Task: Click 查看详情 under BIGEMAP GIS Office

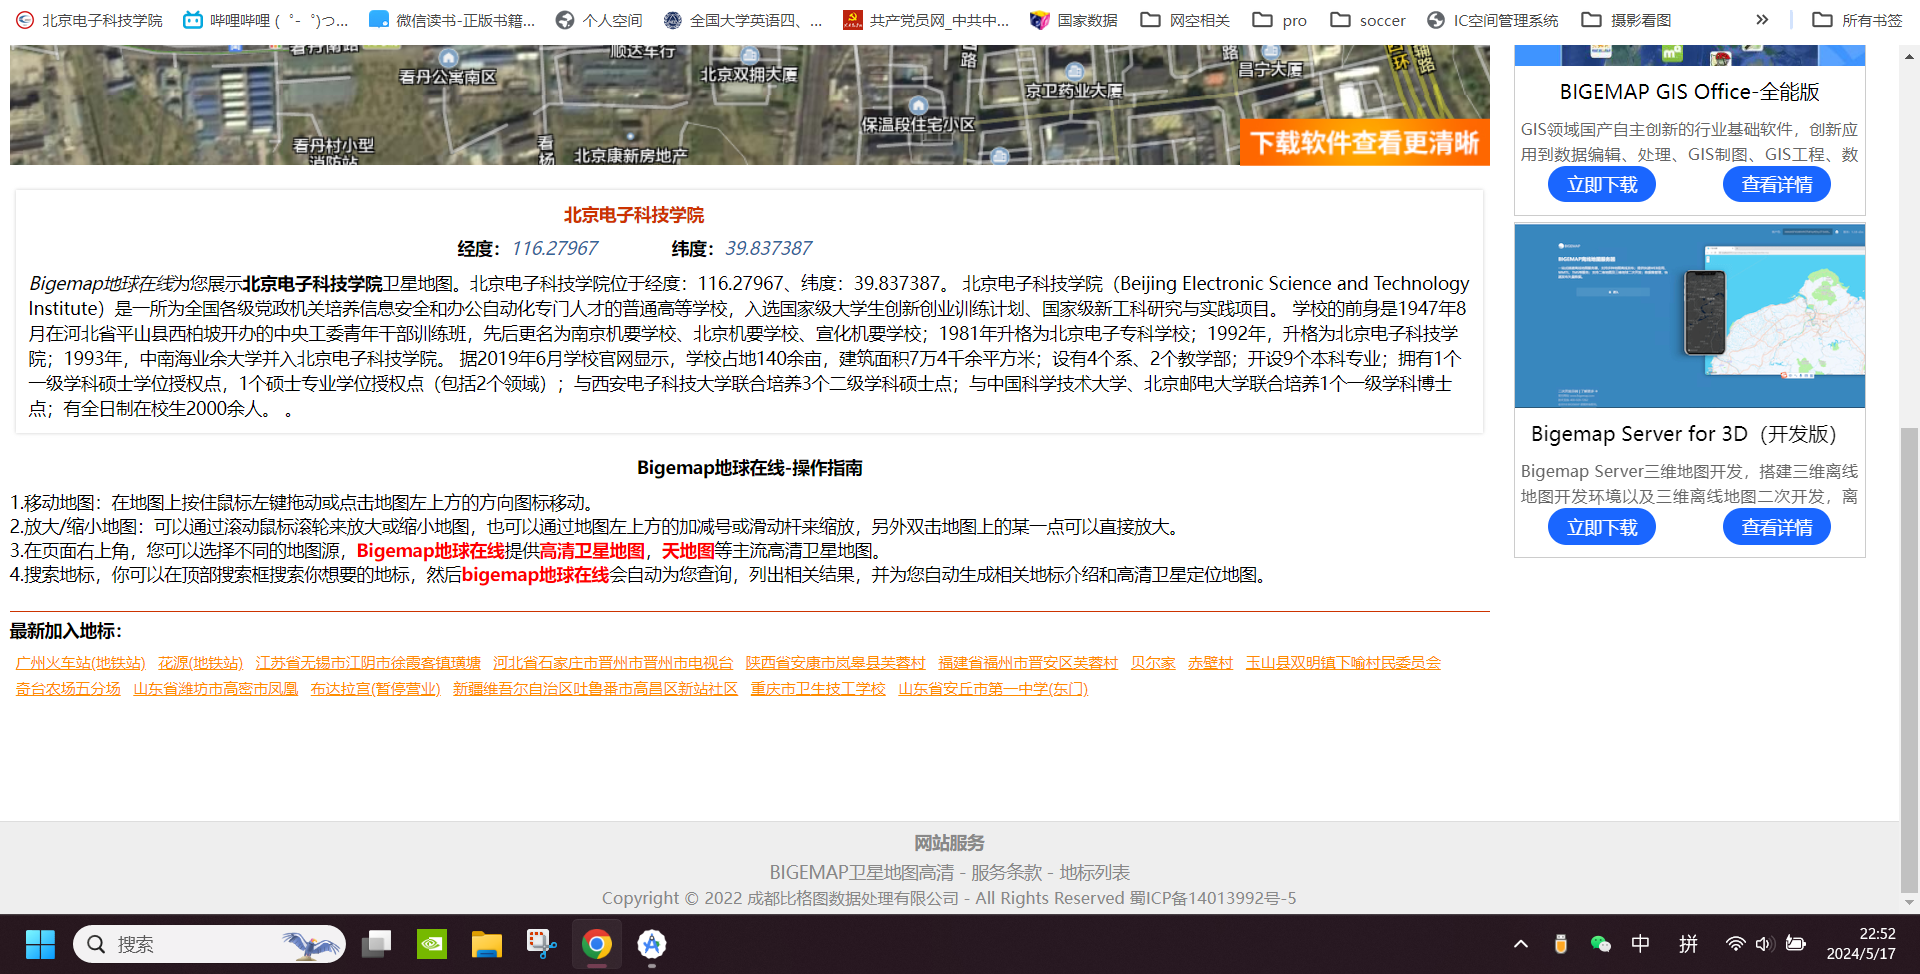Action: [1777, 185]
